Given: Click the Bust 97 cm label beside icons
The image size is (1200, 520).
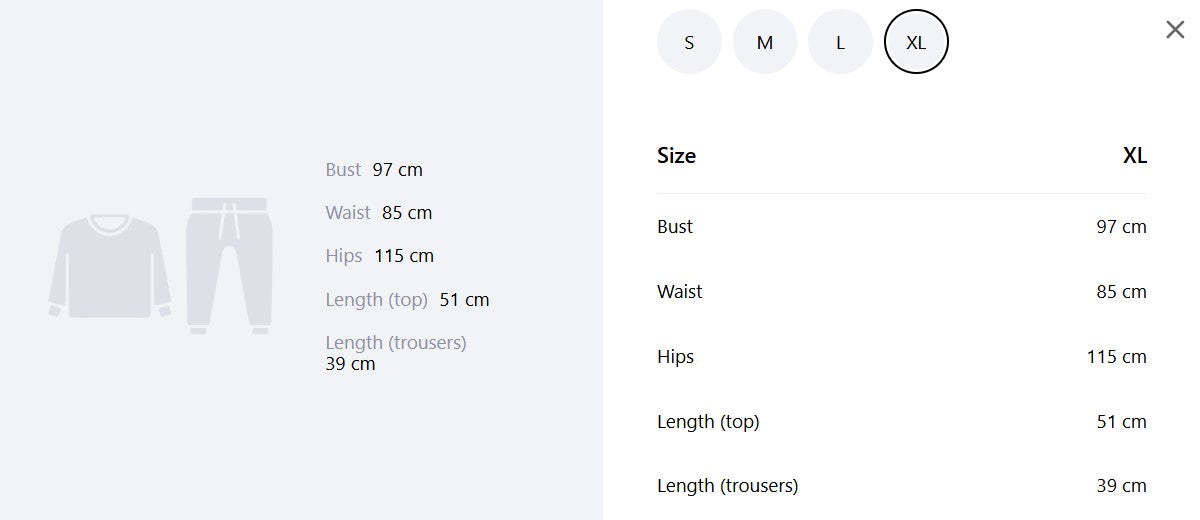Looking at the screenshot, I should [x=374, y=170].
